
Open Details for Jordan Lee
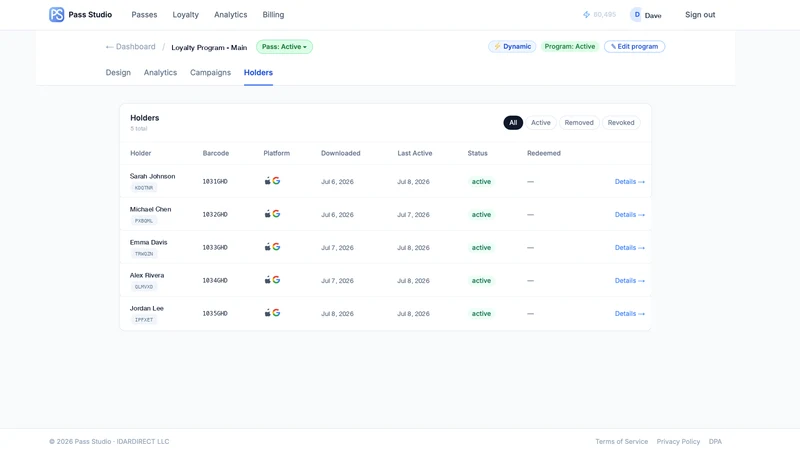pyautogui.click(x=630, y=314)
